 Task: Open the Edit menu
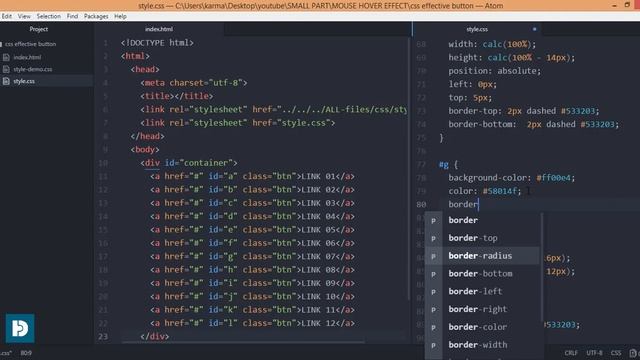point(7,16)
